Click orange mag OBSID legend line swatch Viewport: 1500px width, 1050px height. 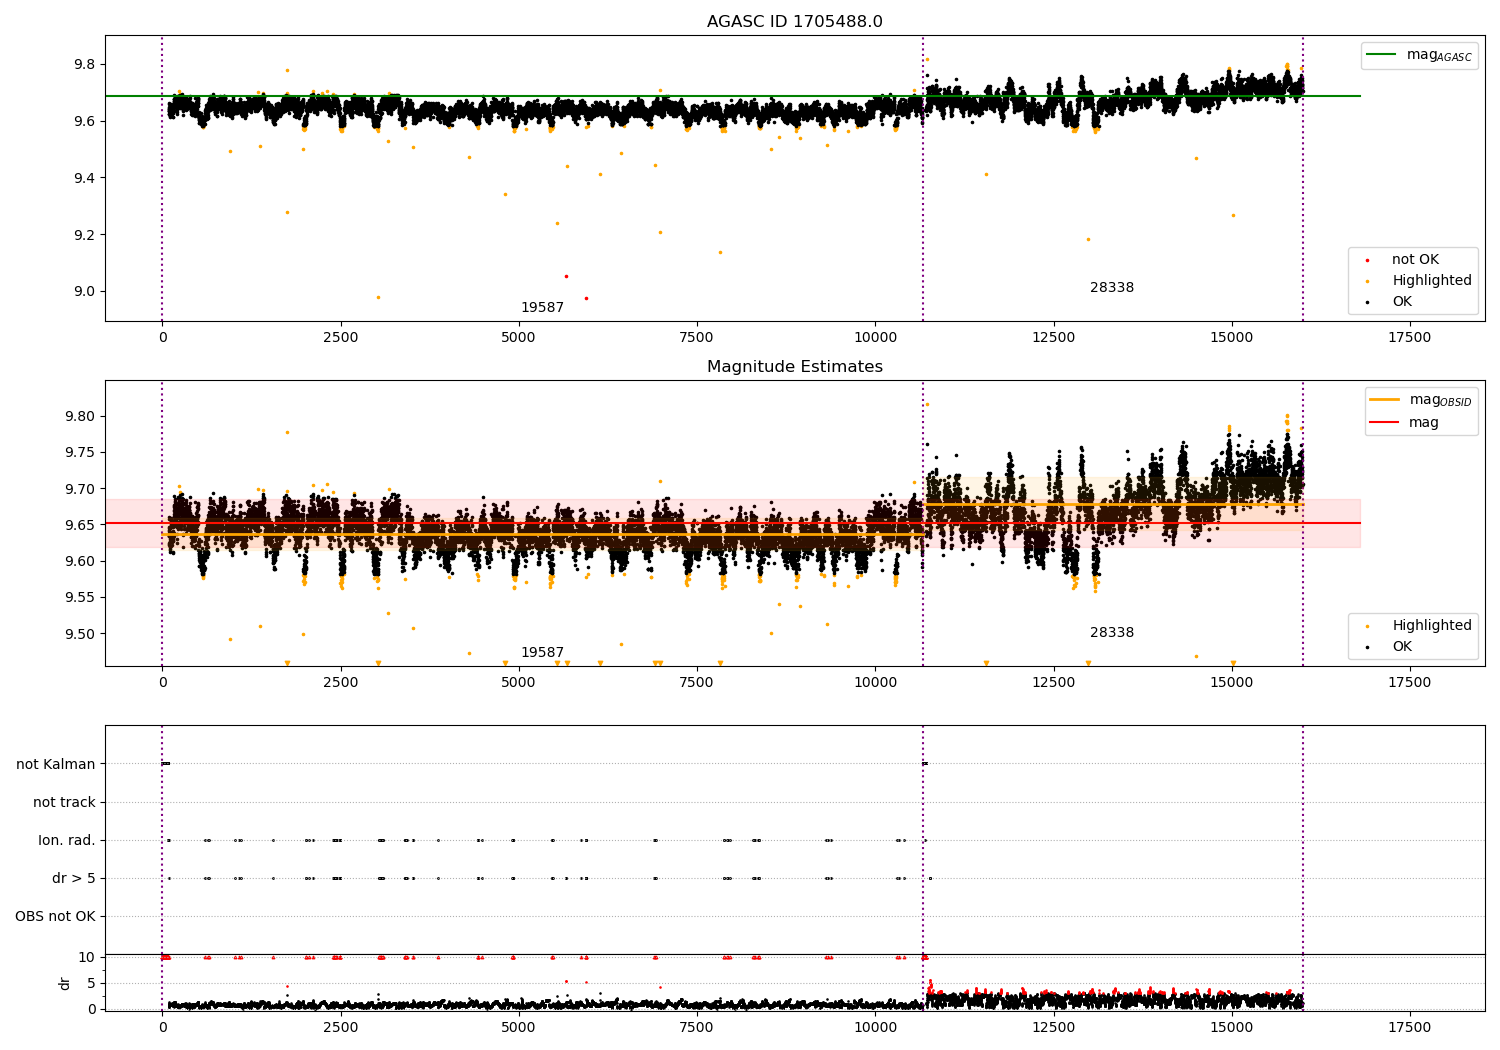pyautogui.click(x=1385, y=400)
